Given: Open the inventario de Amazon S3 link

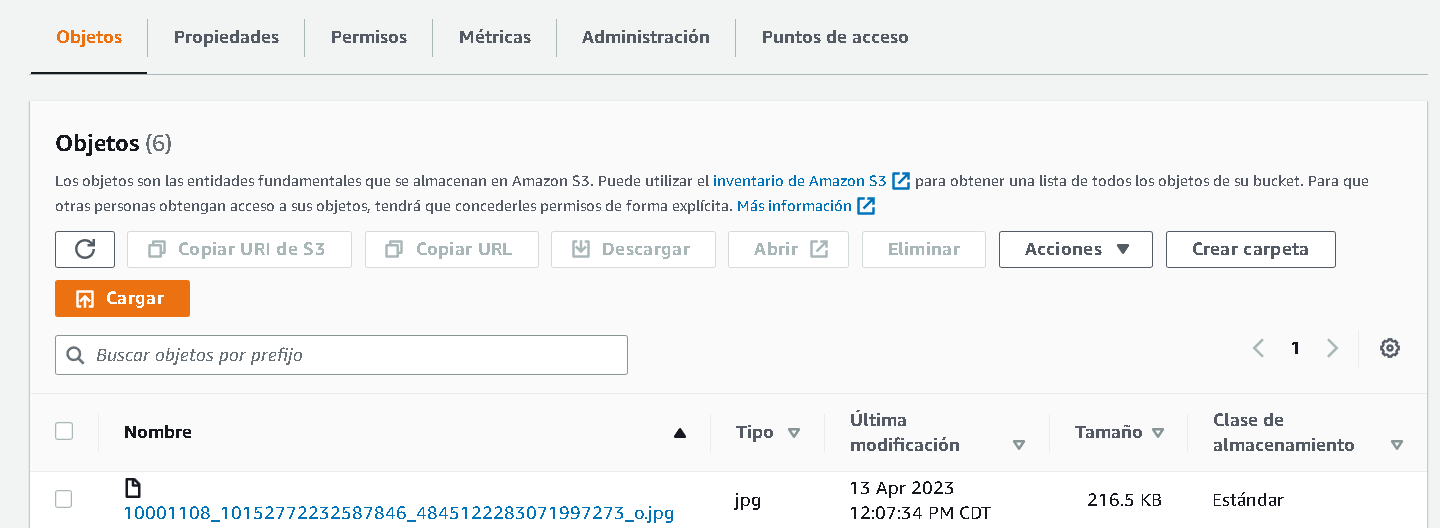Looking at the screenshot, I should click(x=799, y=181).
